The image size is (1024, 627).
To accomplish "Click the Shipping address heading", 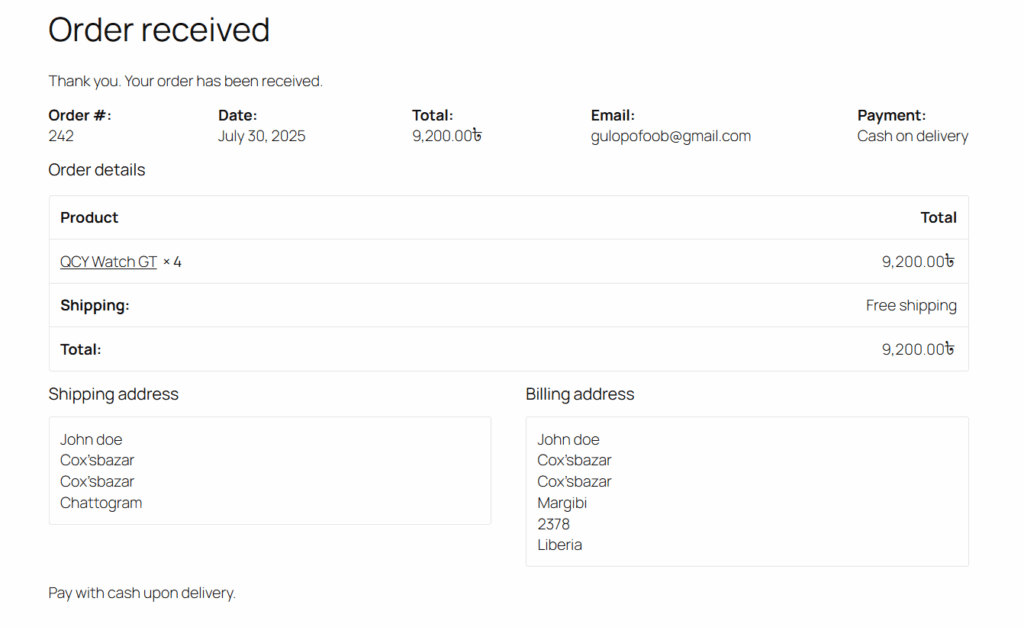I will coord(113,394).
